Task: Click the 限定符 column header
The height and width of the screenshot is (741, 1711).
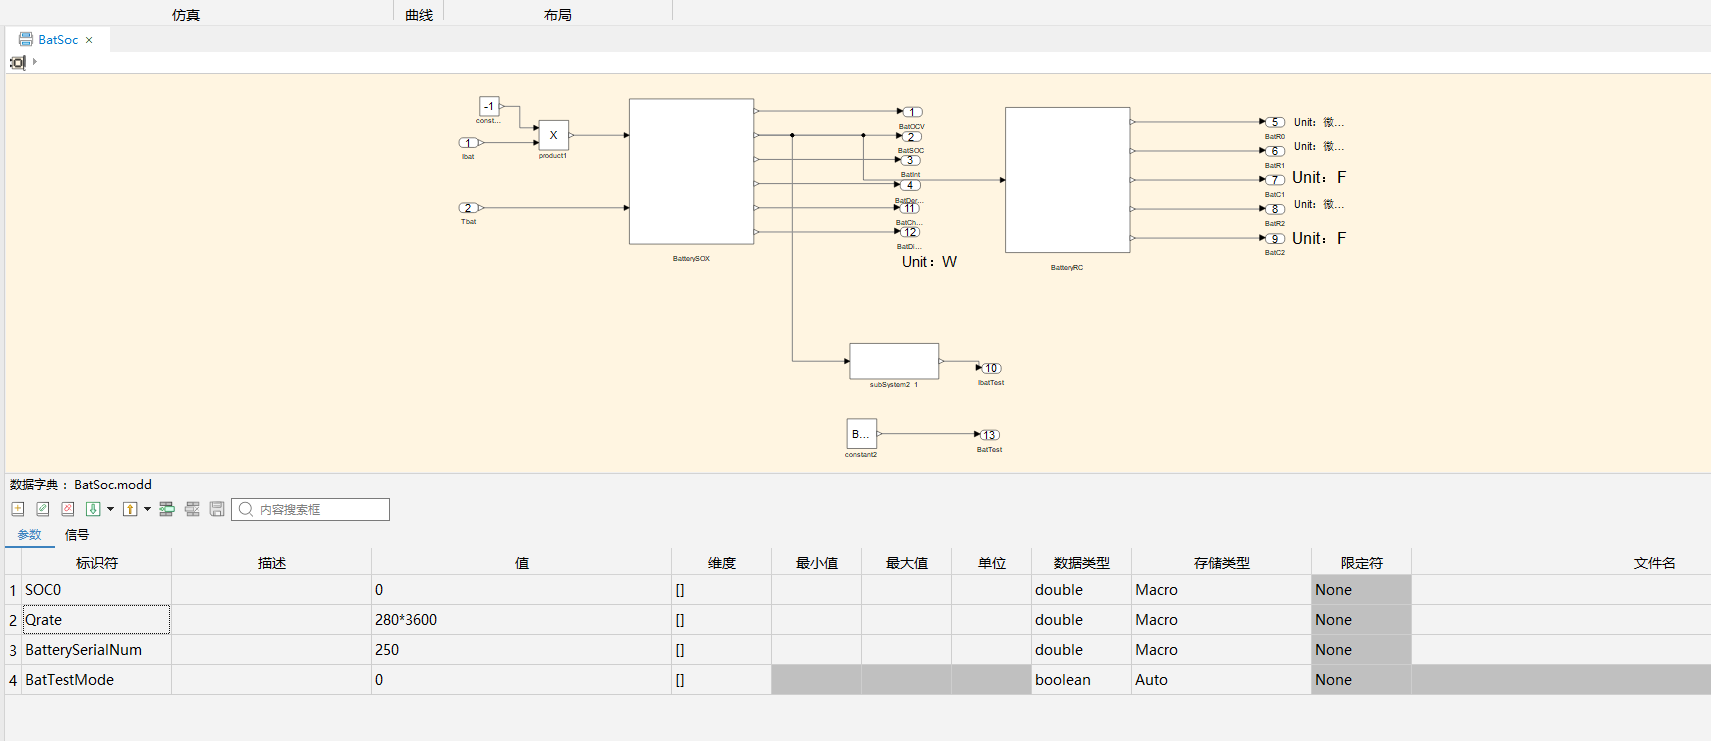Action: pos(1362,563)
